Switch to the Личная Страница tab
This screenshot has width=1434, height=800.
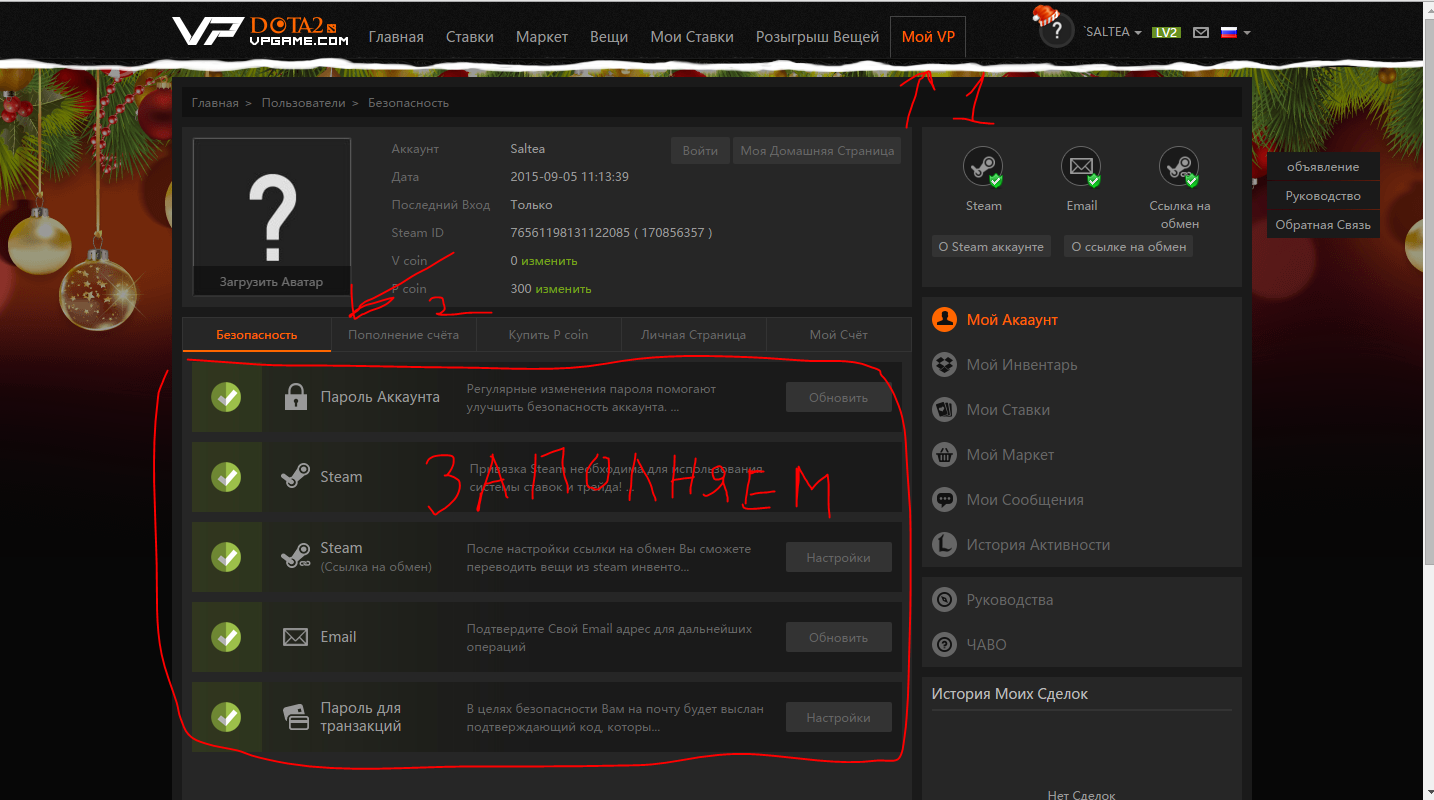[694, 335]
